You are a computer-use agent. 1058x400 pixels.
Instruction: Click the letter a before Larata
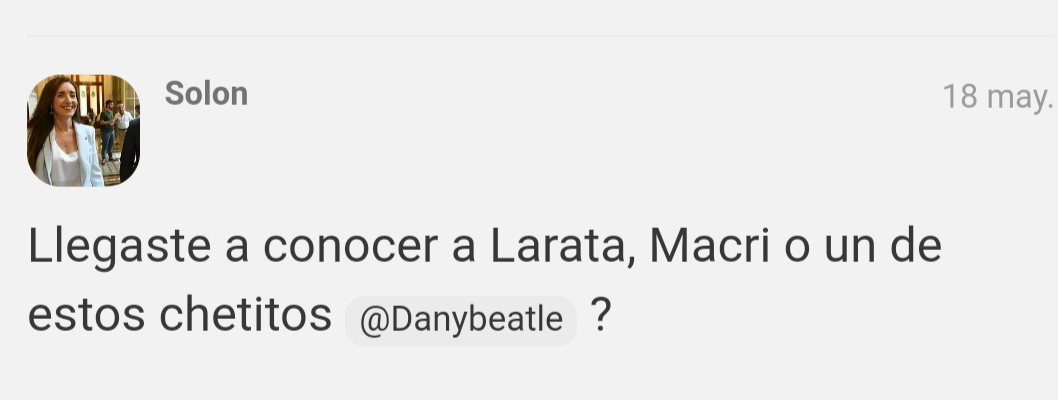pyautogui.click(x=464, y=250)
